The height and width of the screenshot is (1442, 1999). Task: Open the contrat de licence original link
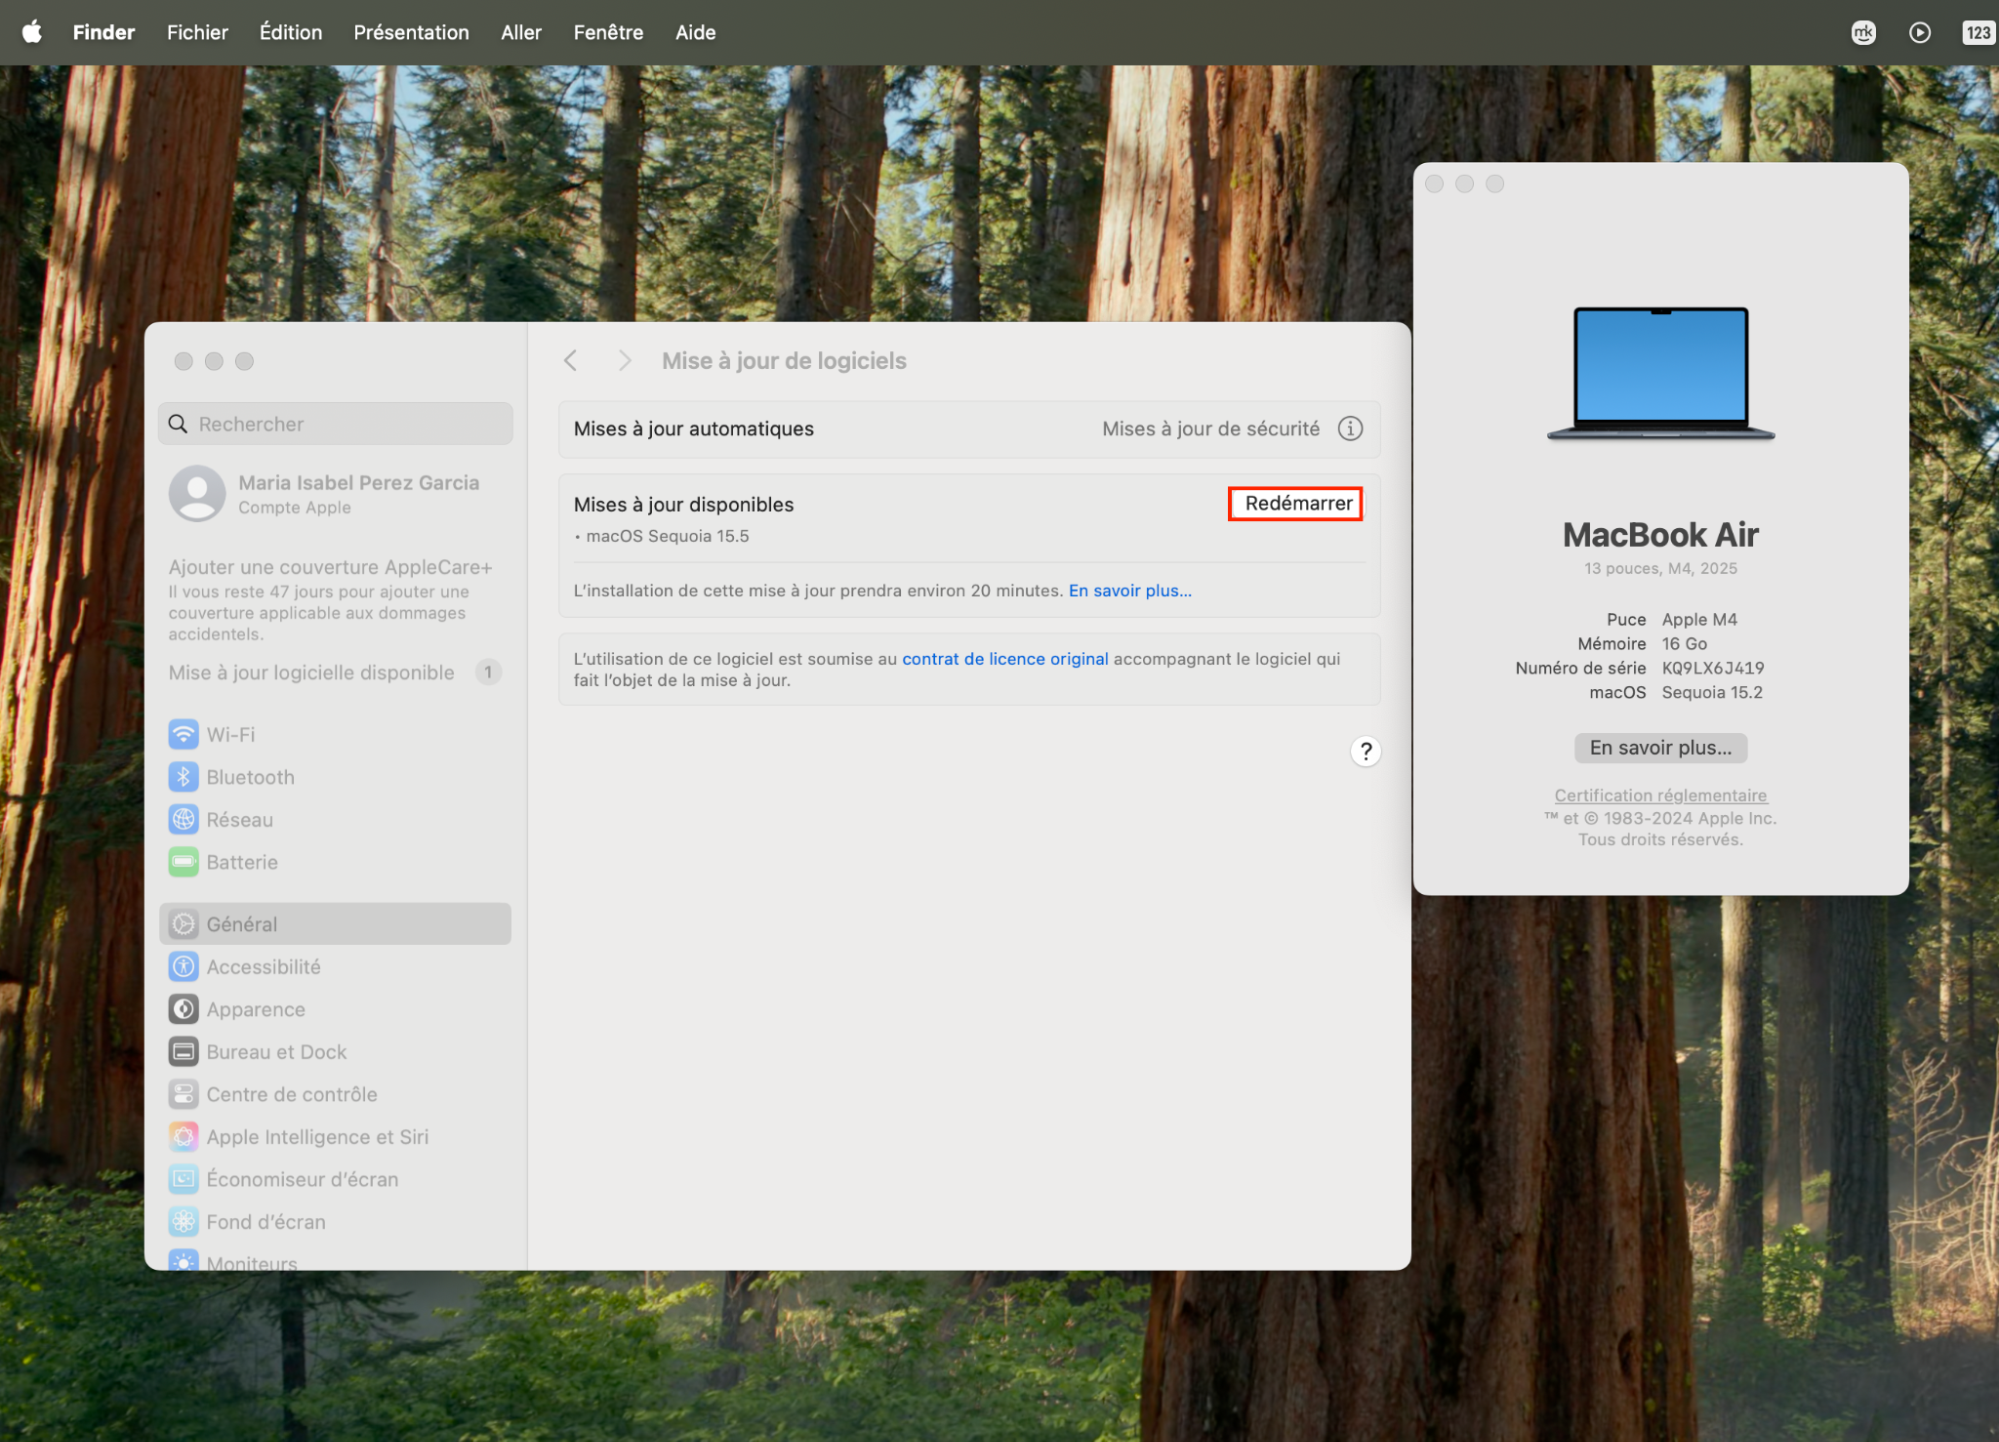click(x=1004, y=658)
